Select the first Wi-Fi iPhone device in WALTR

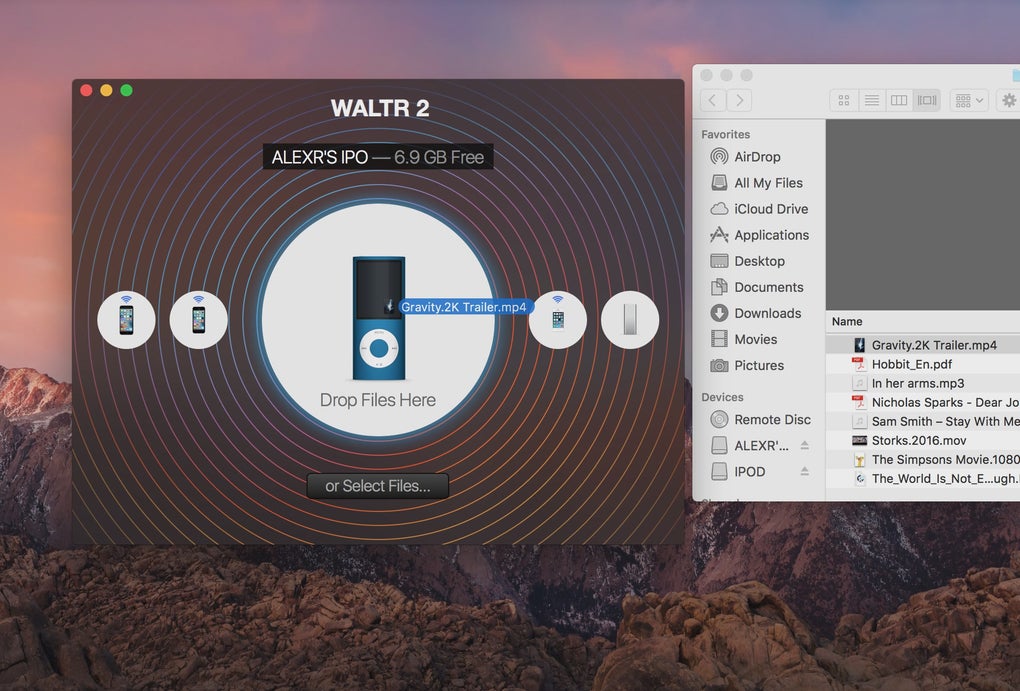[x=126, y=319]
